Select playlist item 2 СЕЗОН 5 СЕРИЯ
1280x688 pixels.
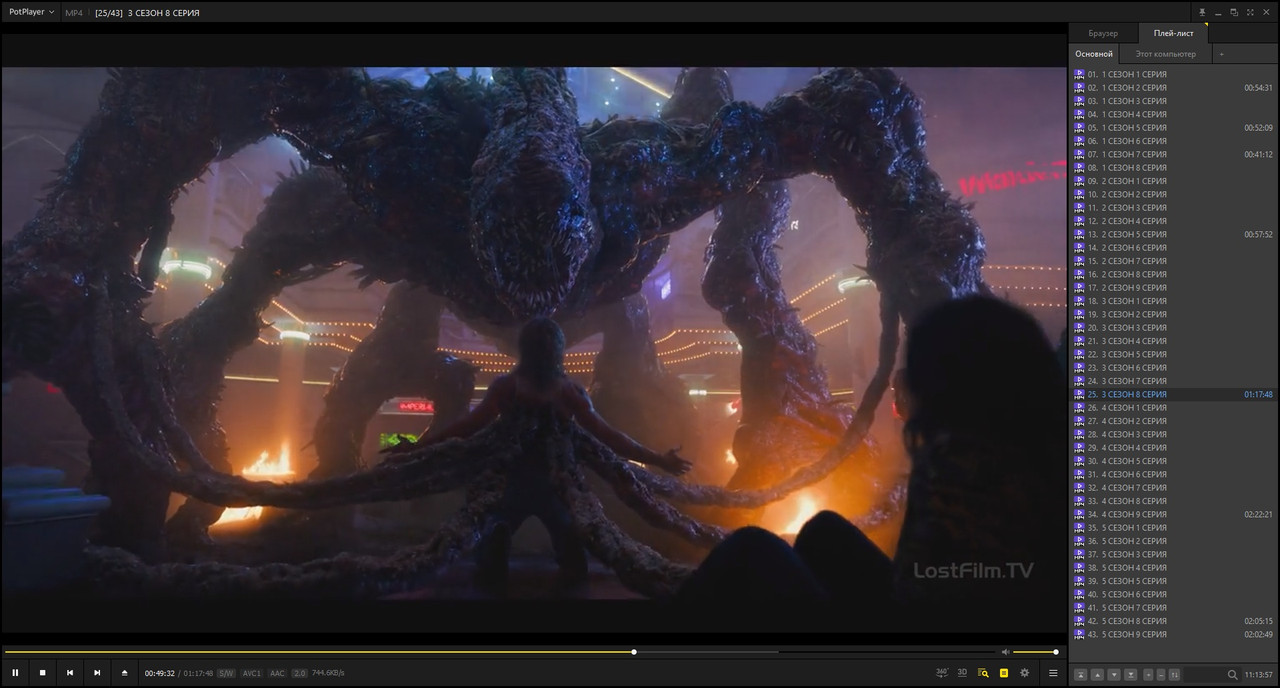[x=1173, y=234]
